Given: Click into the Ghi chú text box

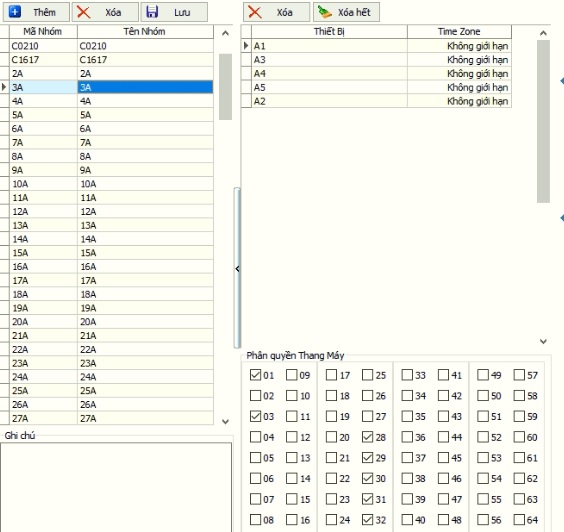Looking at the screenshot, I should [x=116, y=487].
